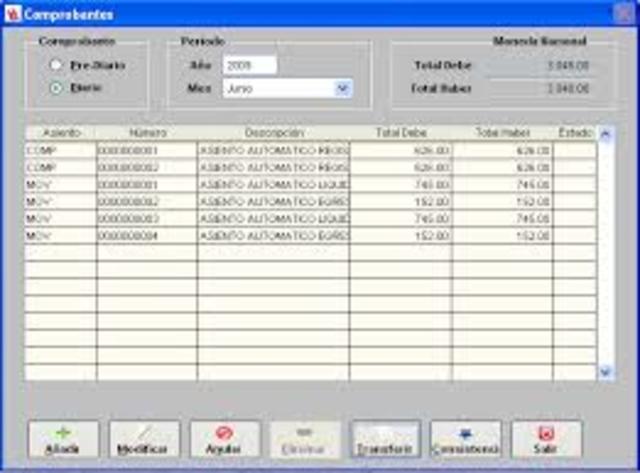Select the MOV row numbered 0000000004
Image resolution: width=640 pixels, height=473 pixels.
click(311, 236)
